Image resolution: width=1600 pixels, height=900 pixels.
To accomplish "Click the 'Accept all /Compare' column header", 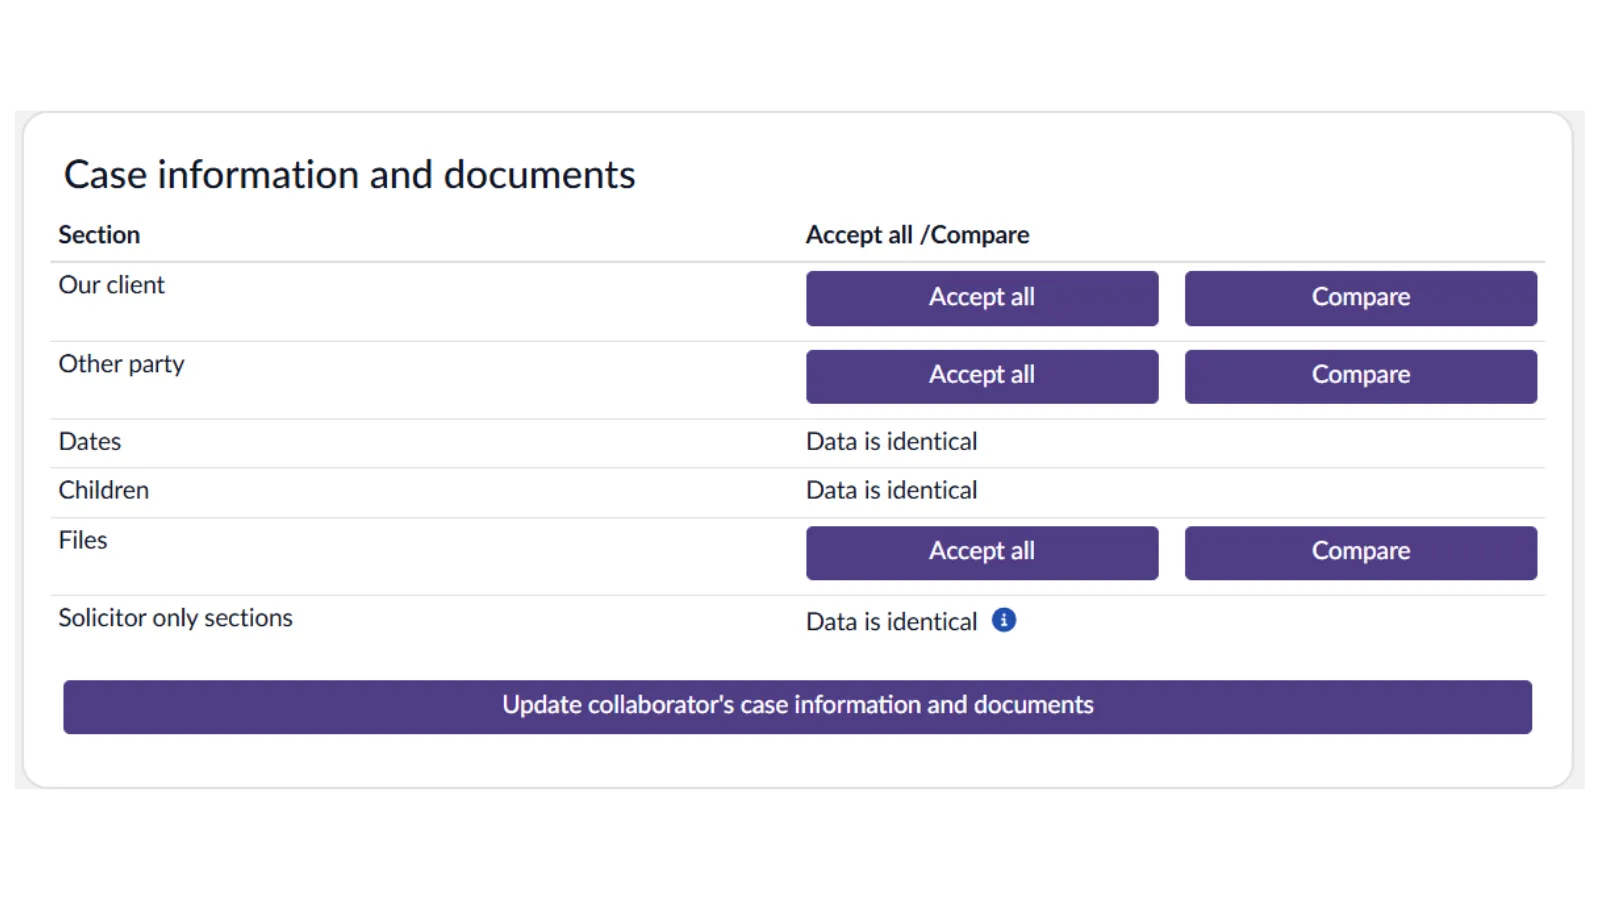I will tap(917, 235).
